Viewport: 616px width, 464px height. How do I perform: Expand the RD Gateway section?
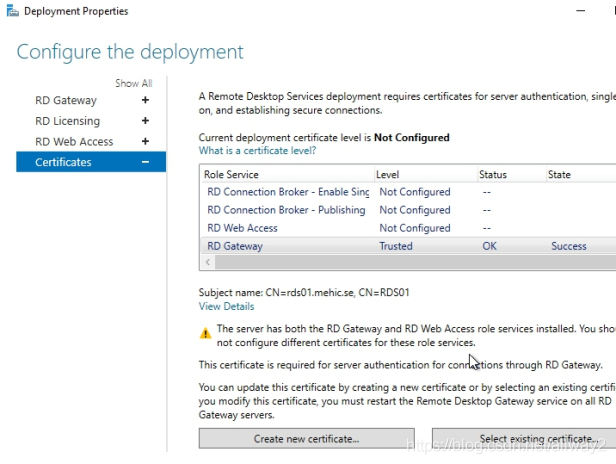[146, 100]
